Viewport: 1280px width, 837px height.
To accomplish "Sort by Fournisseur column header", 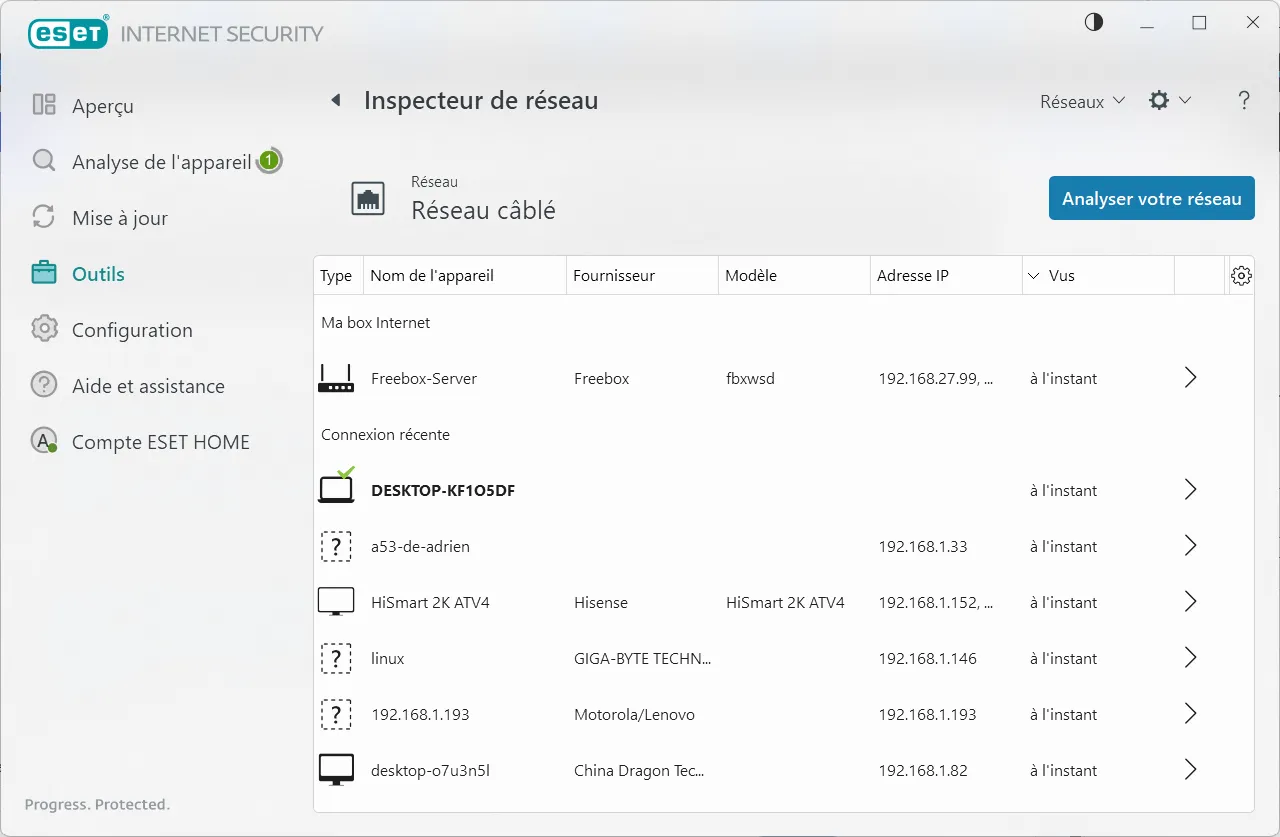I will click(643, 276).
